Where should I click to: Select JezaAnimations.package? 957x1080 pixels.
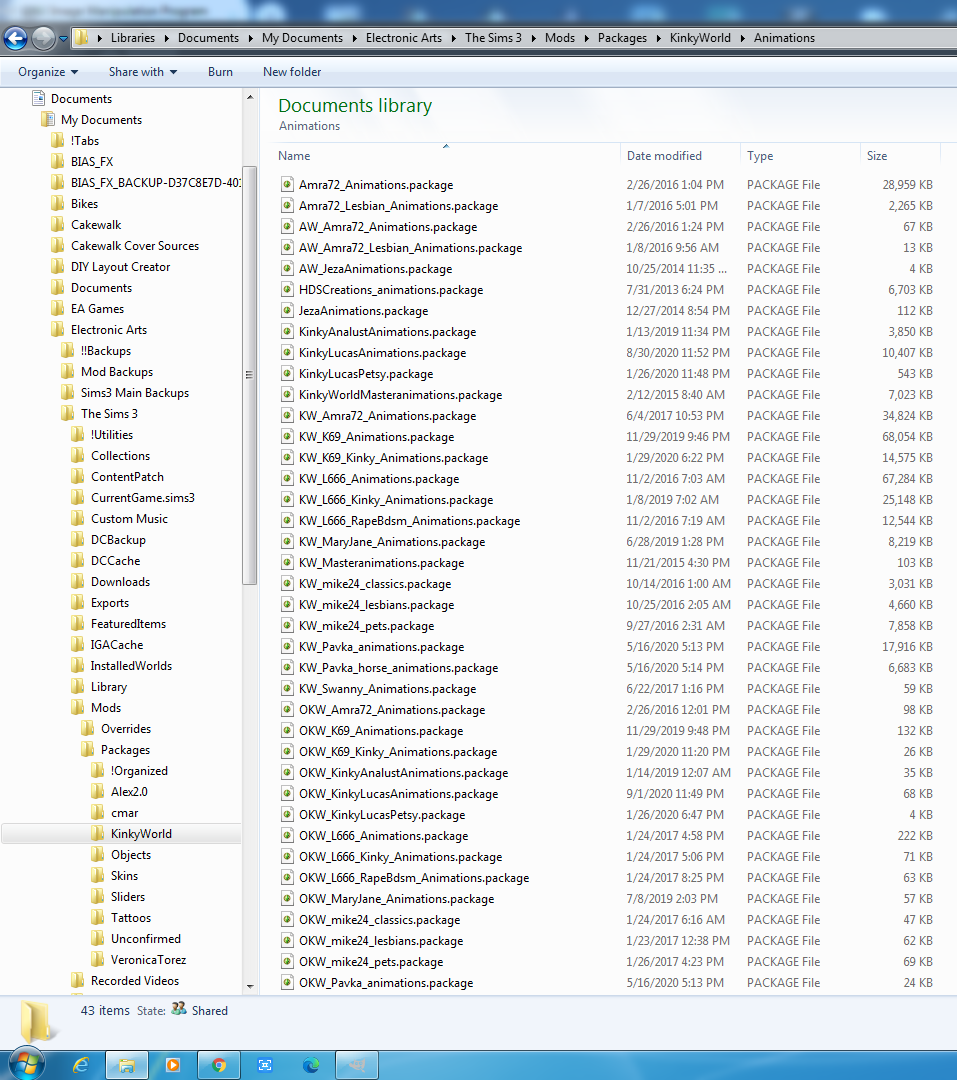pyautogui.click(x=363, y=311)
